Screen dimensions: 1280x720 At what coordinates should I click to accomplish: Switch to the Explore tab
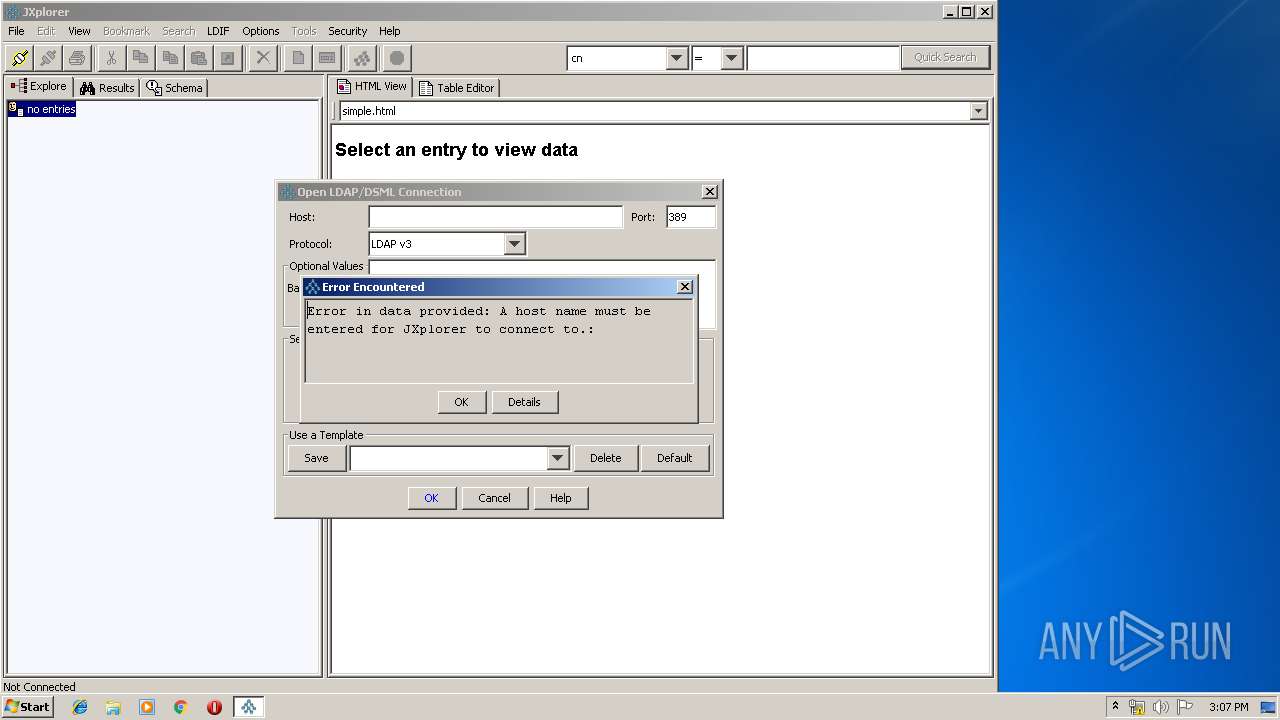click(x=38, y=87)
